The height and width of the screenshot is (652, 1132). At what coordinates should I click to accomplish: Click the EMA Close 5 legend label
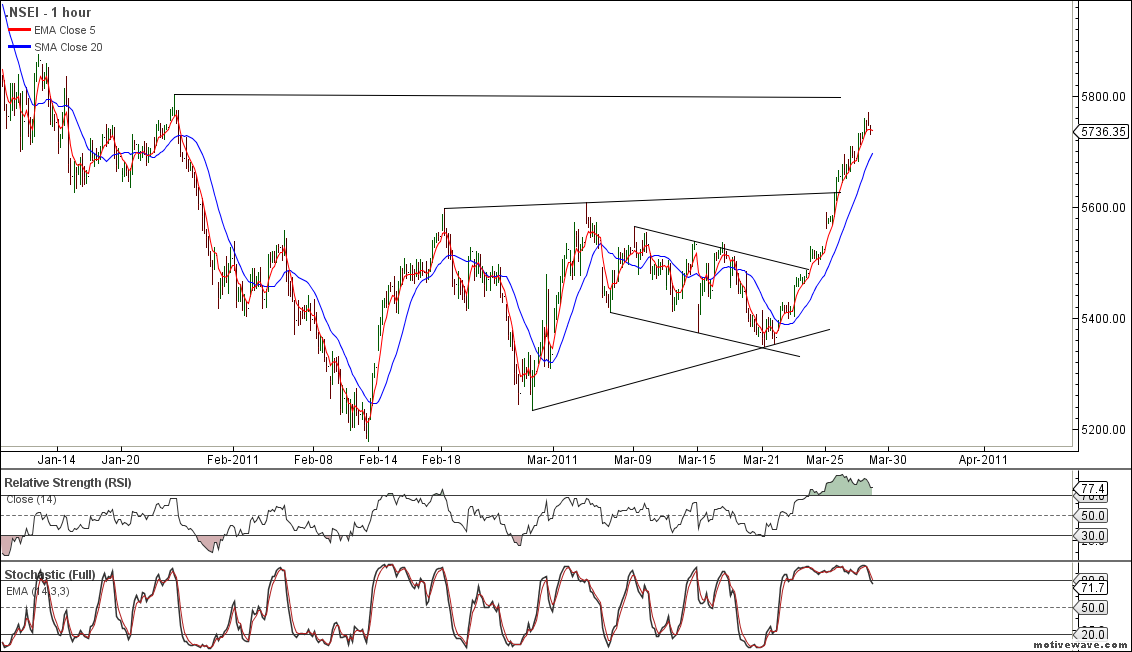[x=67, y=31]
